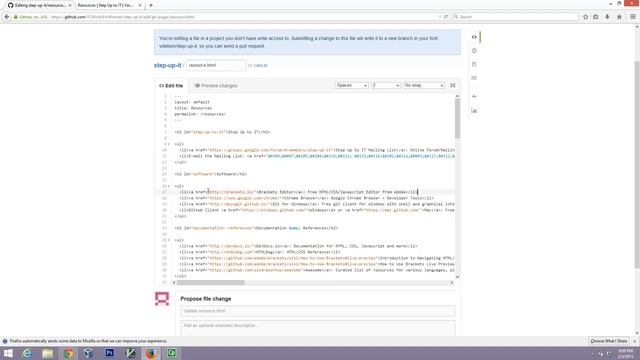Open the Code (eye) icon in right sidebar
640x360 pixels.
474,37
